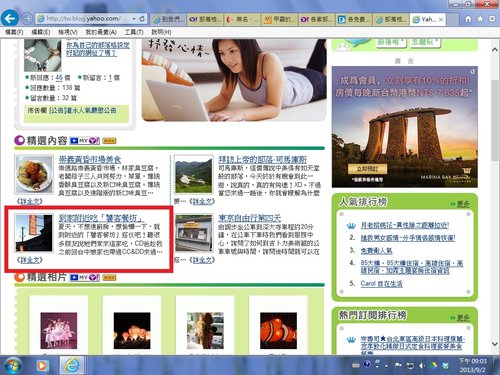This screenshot has width=500, height=375.
Task: Open the food plate thumbnail of 黃昏市場美食
Action: coord(34,174)
